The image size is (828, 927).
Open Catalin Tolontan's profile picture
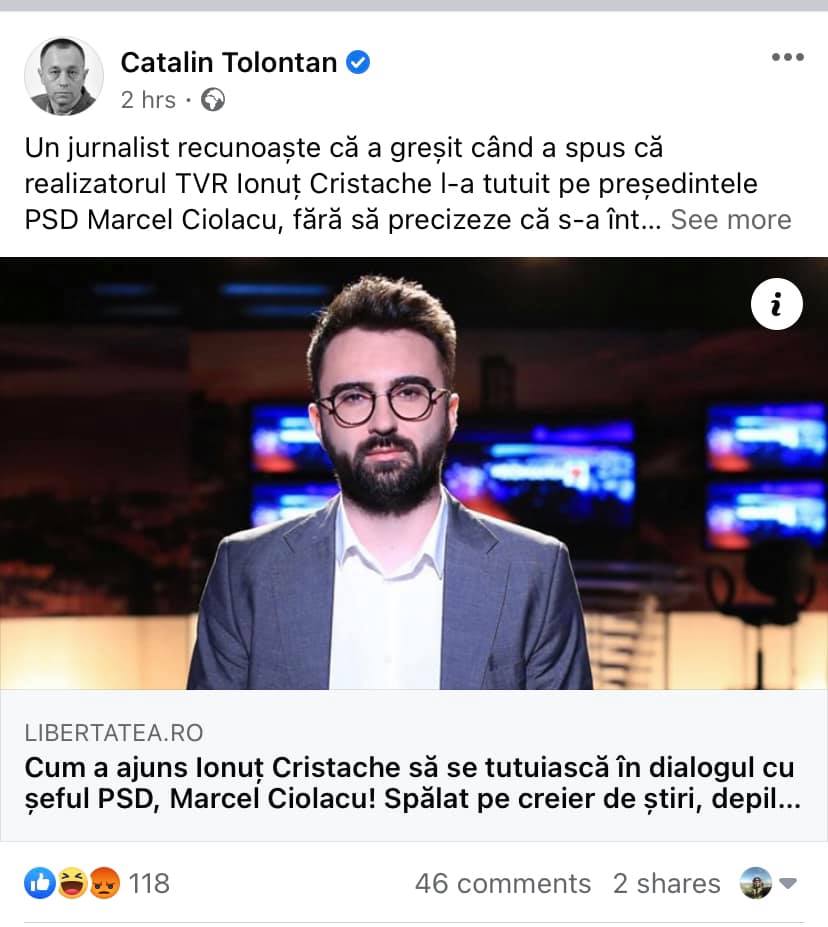[64, 76]
